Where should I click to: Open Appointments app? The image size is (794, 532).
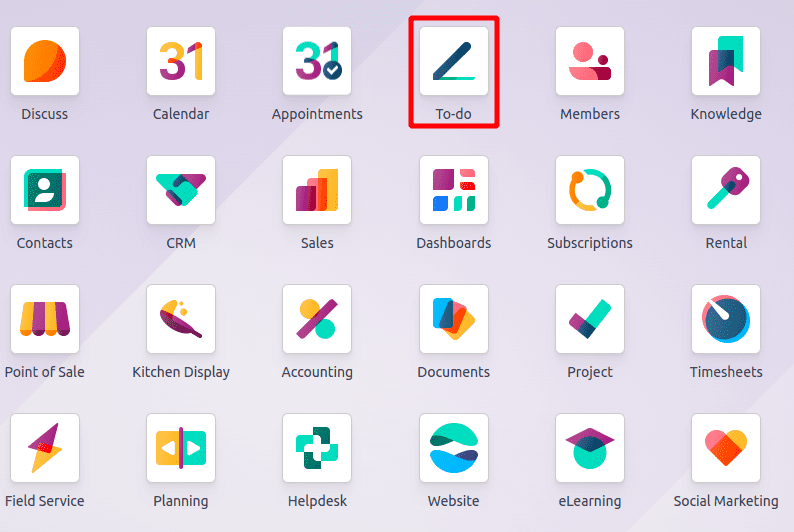(317, 61)
